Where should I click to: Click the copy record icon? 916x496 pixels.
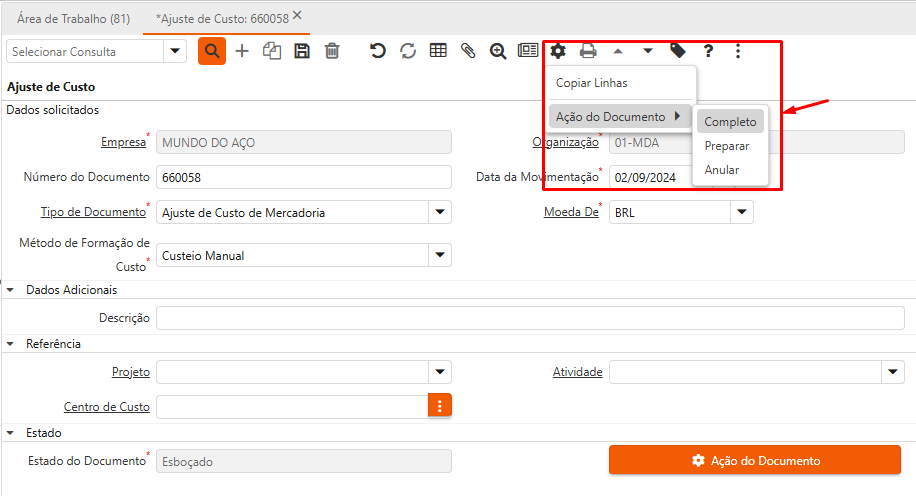[x=272, y=51]
